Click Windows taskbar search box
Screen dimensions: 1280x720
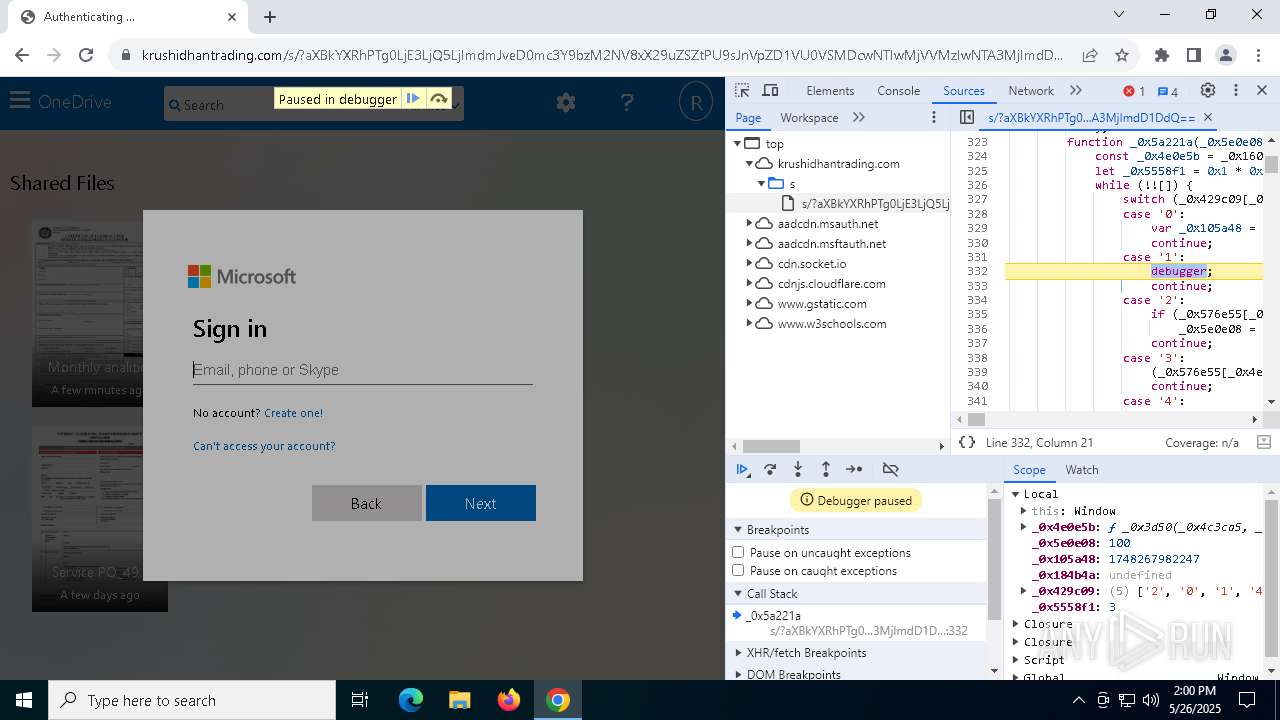click(192, 700)
